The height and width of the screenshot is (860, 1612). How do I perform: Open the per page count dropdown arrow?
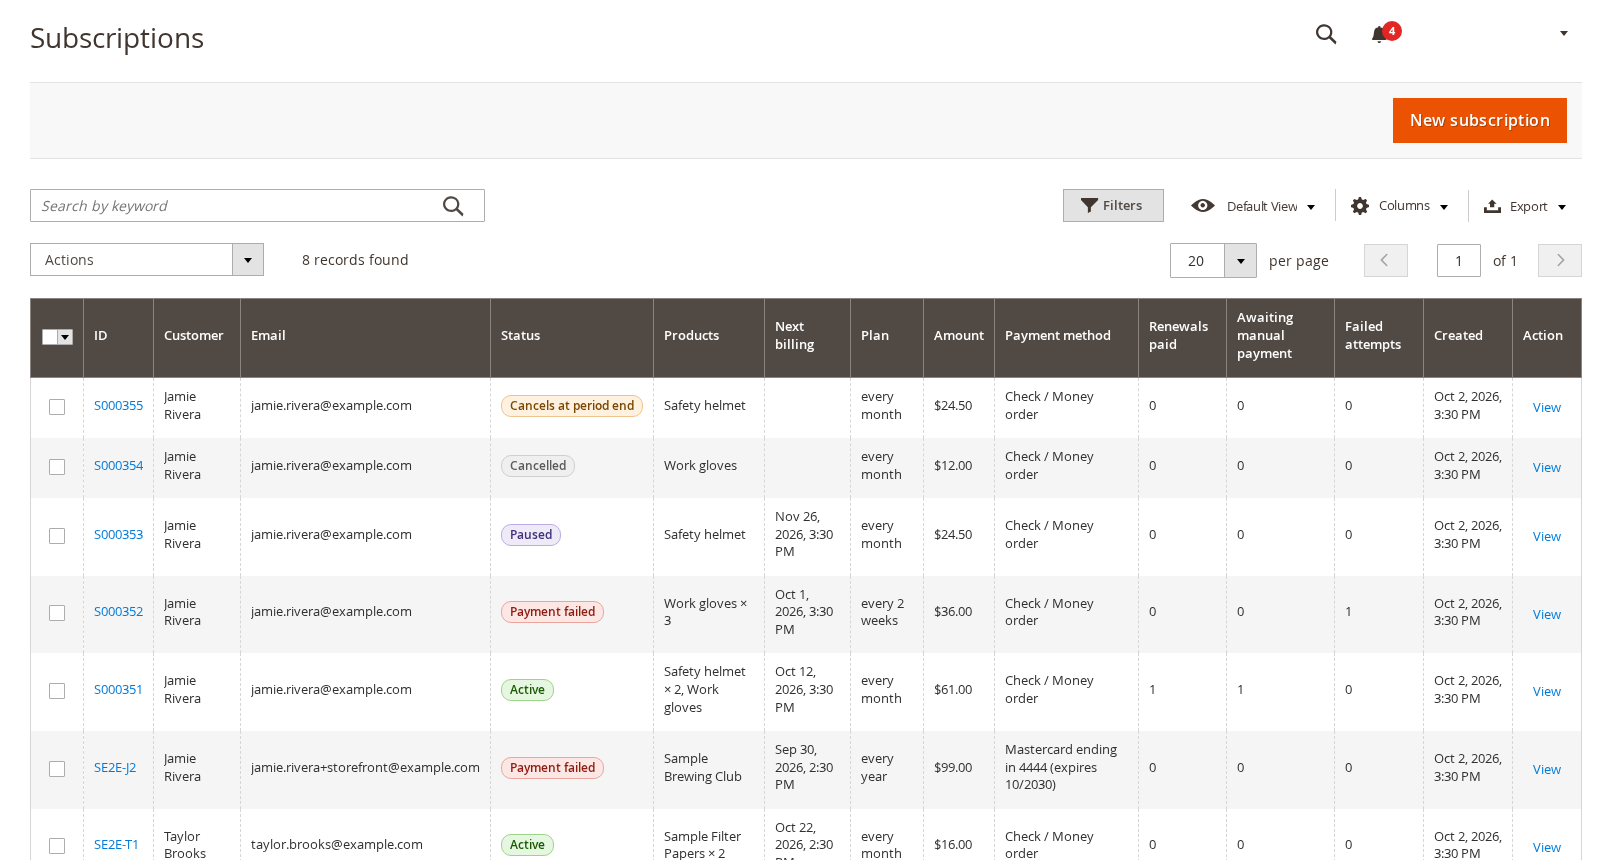[1240, 261]
